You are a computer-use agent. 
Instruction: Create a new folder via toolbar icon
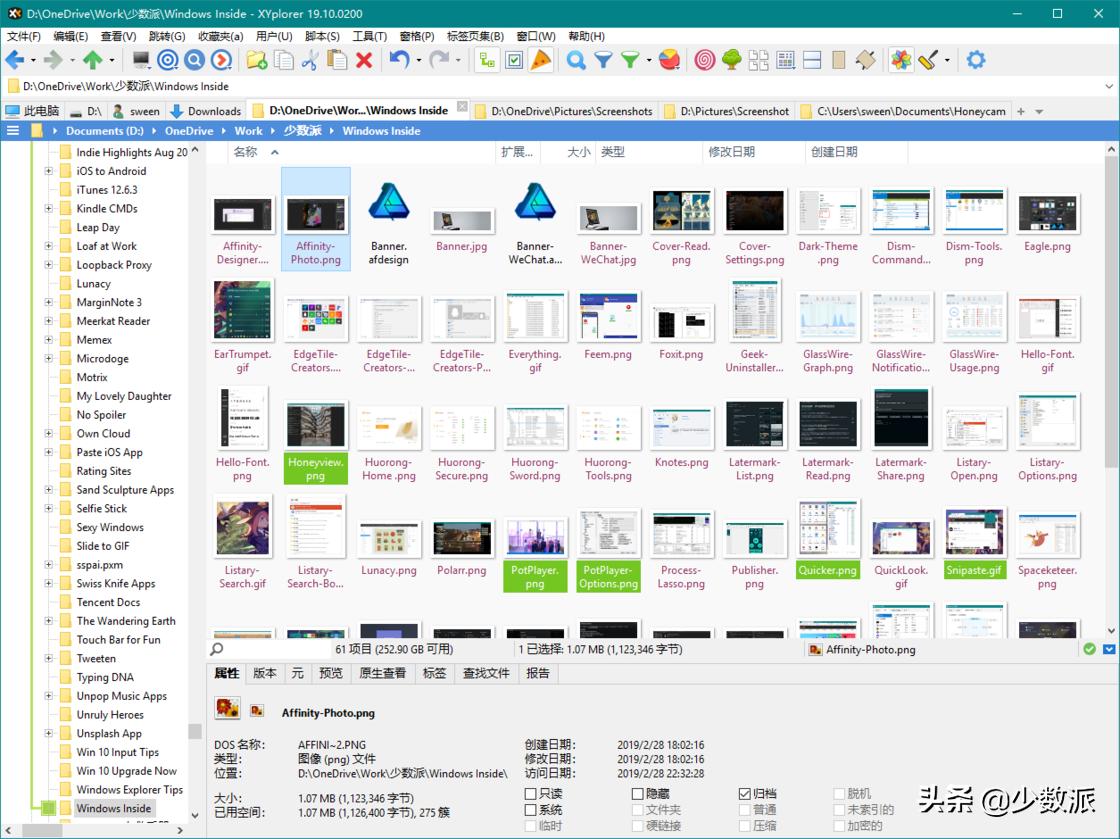[255, 60]
